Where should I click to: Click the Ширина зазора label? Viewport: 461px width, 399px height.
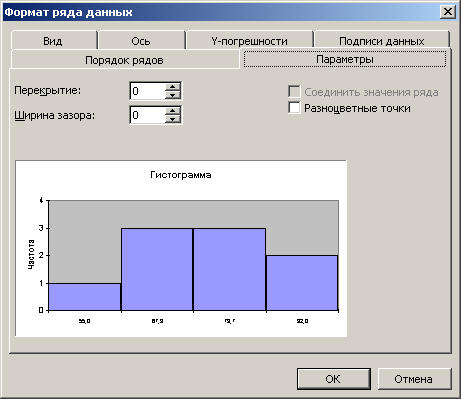54,115
